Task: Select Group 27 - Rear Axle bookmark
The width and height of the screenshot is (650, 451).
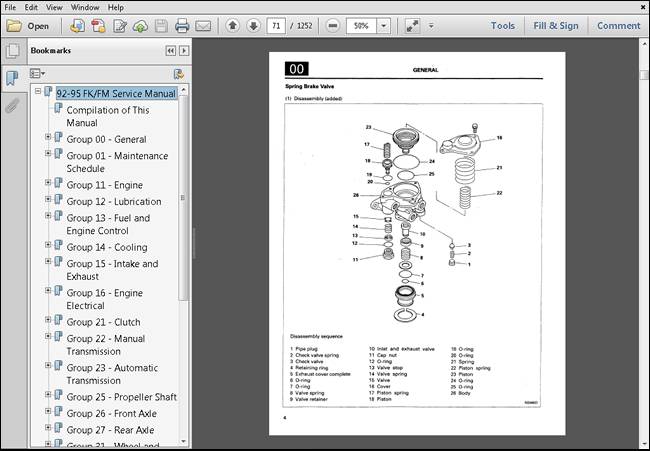Action: coord(110,430)
